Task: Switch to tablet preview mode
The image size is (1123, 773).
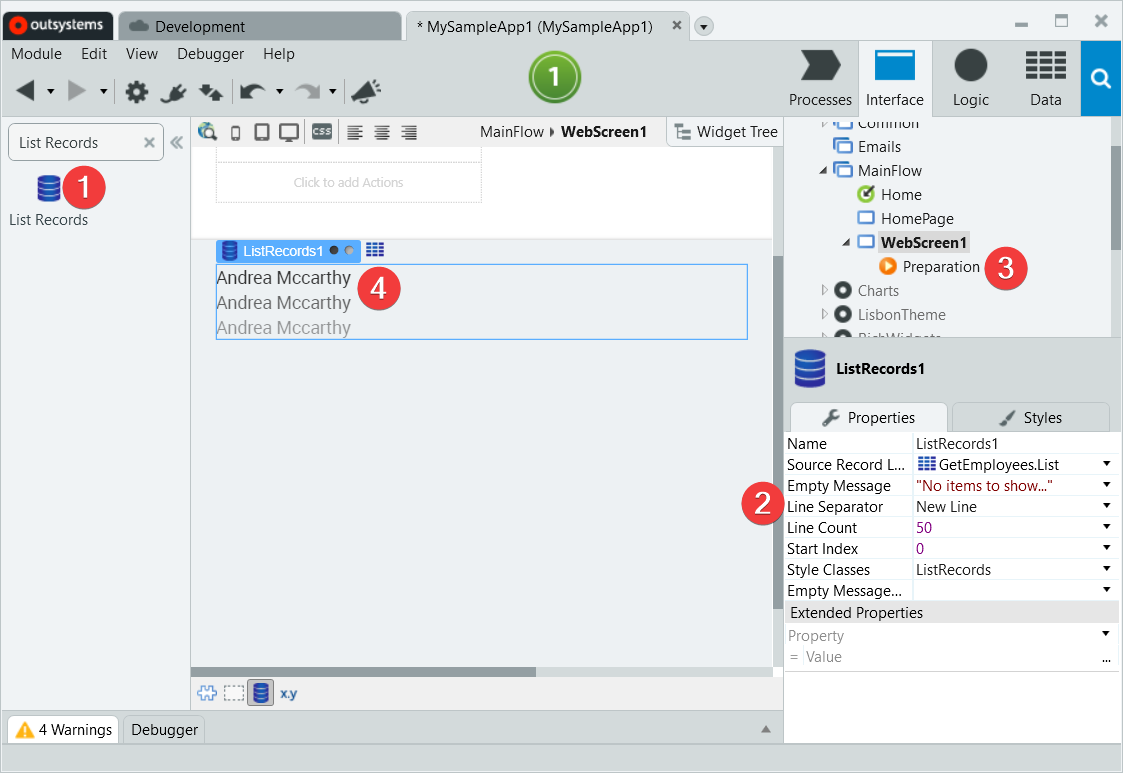Action: (262, 131)
